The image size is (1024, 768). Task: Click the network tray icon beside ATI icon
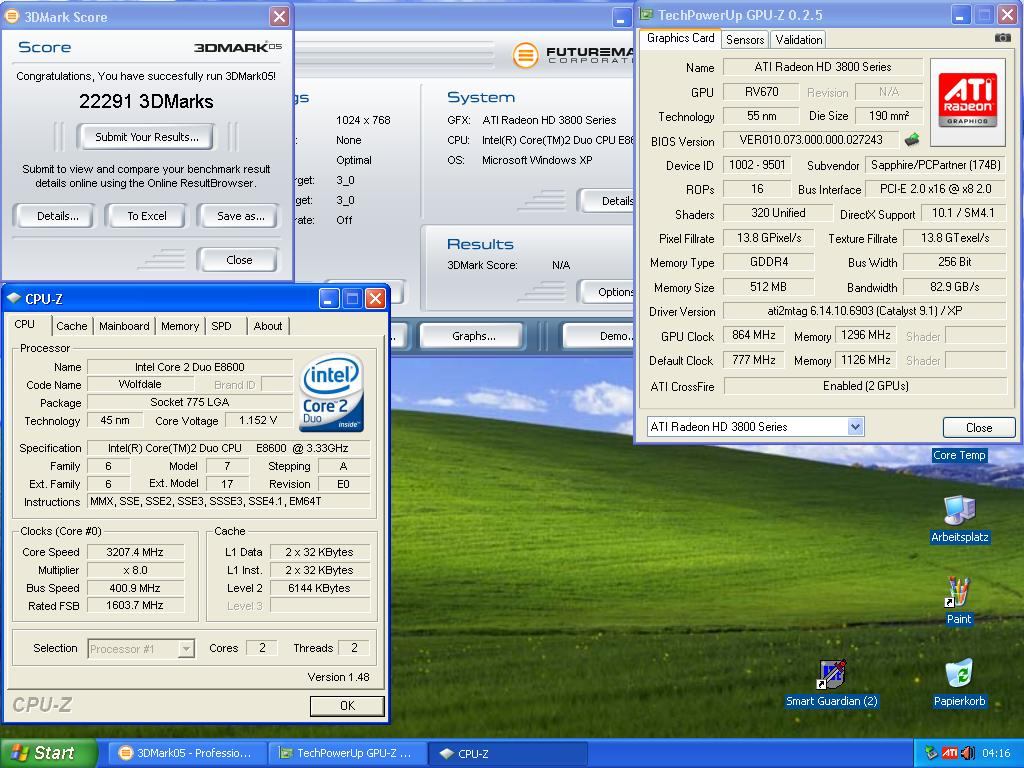coord(932,753)
